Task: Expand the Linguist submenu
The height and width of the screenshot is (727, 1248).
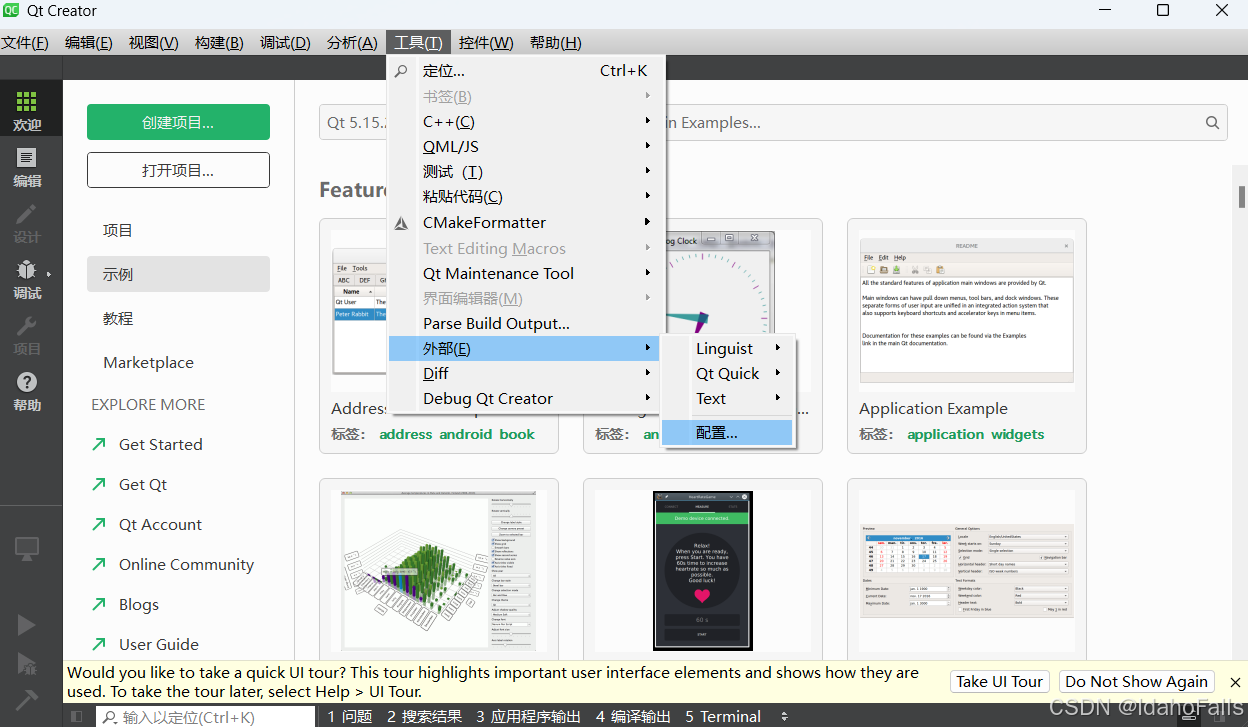Action: coord(728,348)
